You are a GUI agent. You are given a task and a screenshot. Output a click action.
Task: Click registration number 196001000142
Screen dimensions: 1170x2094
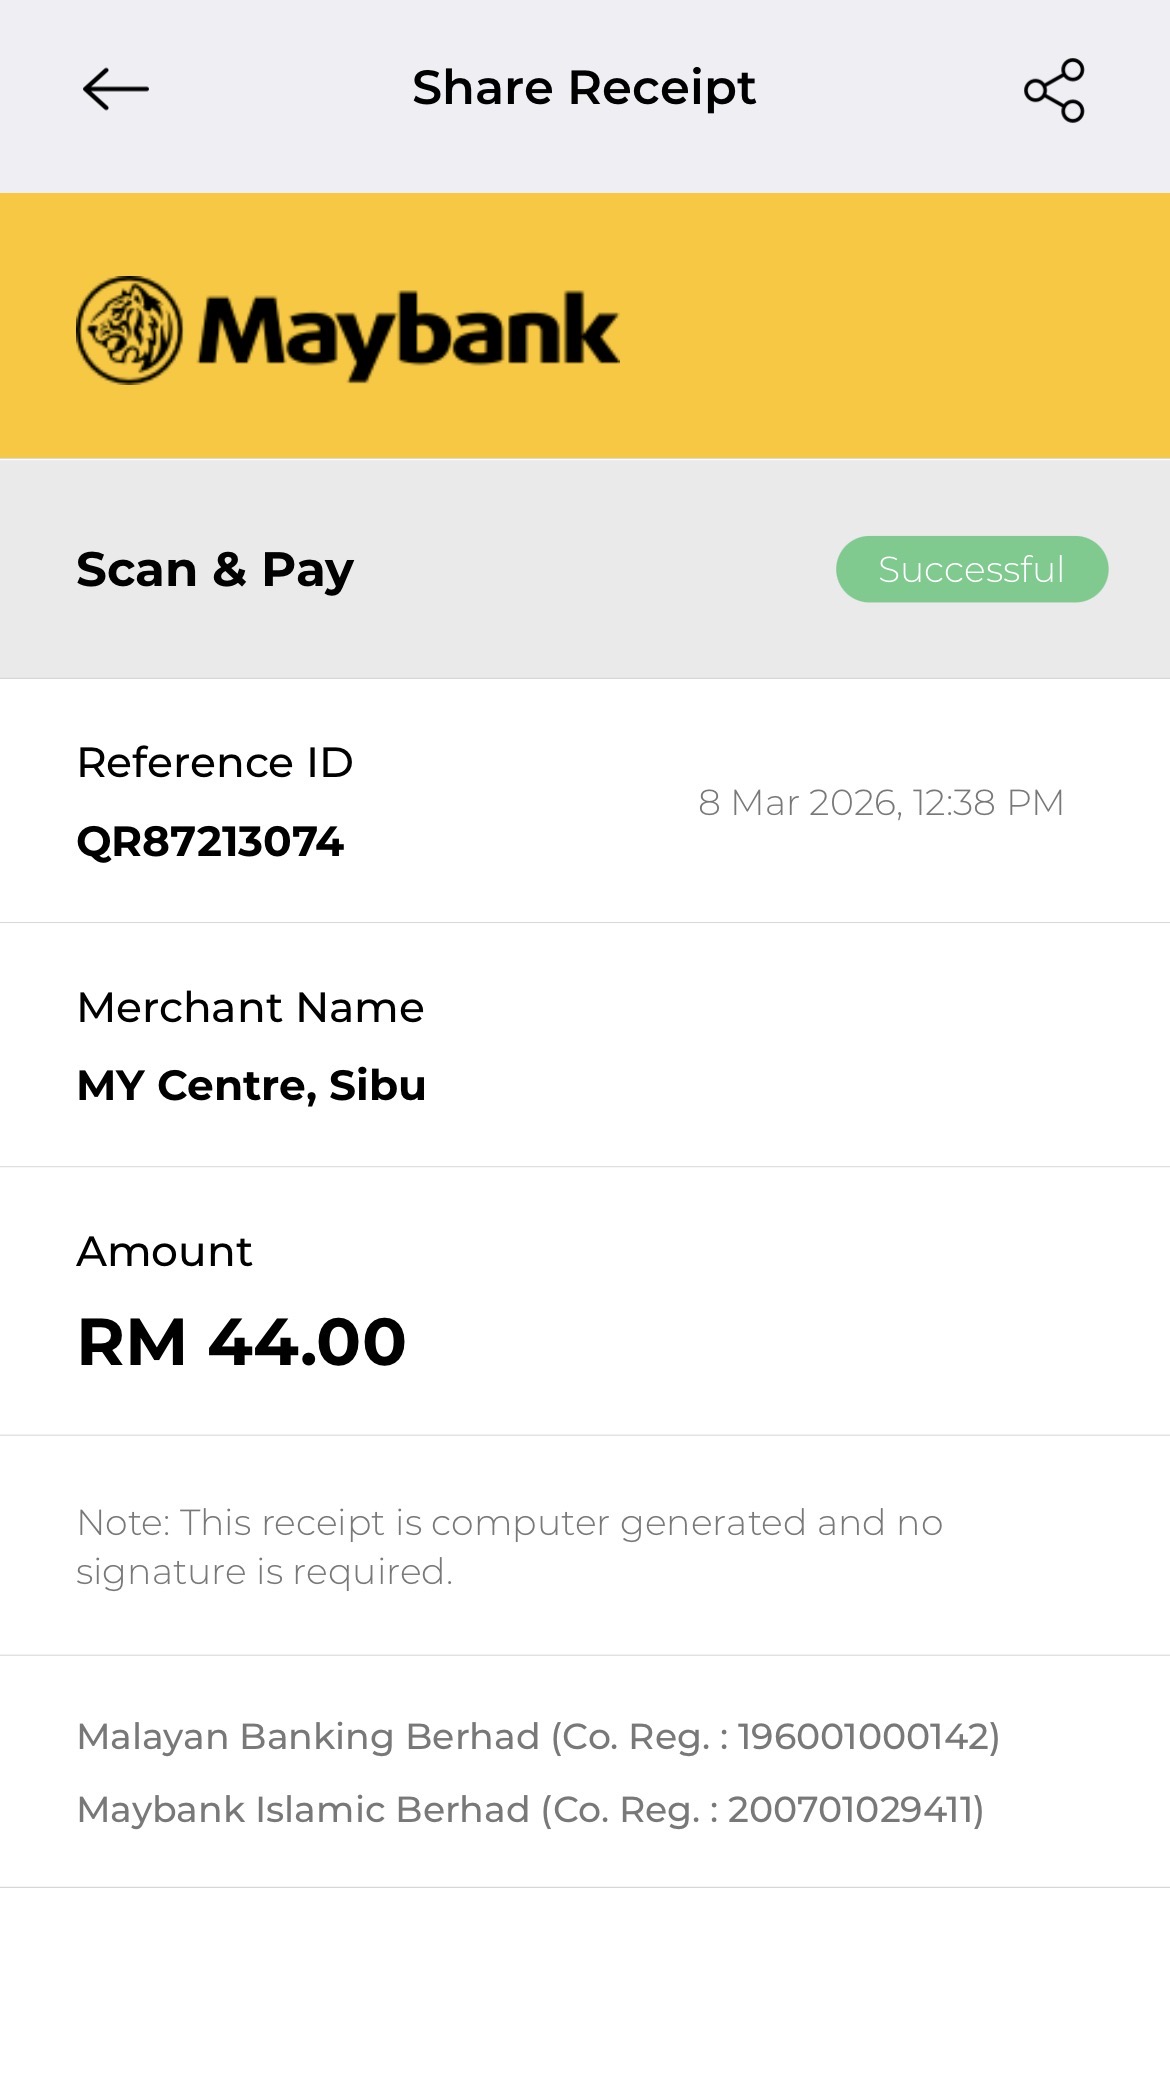(x=863, y=1737)
